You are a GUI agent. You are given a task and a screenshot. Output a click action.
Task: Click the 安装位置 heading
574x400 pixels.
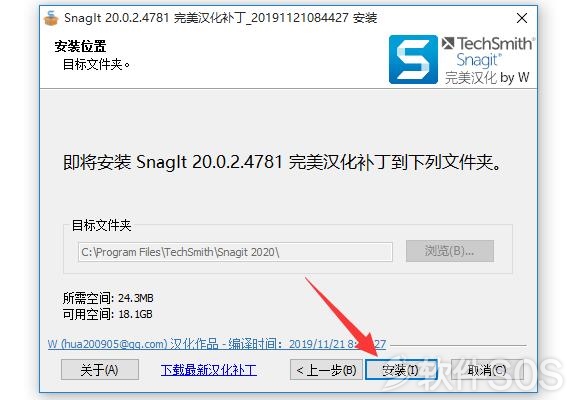pyautogui.click(x=80, y=46)
